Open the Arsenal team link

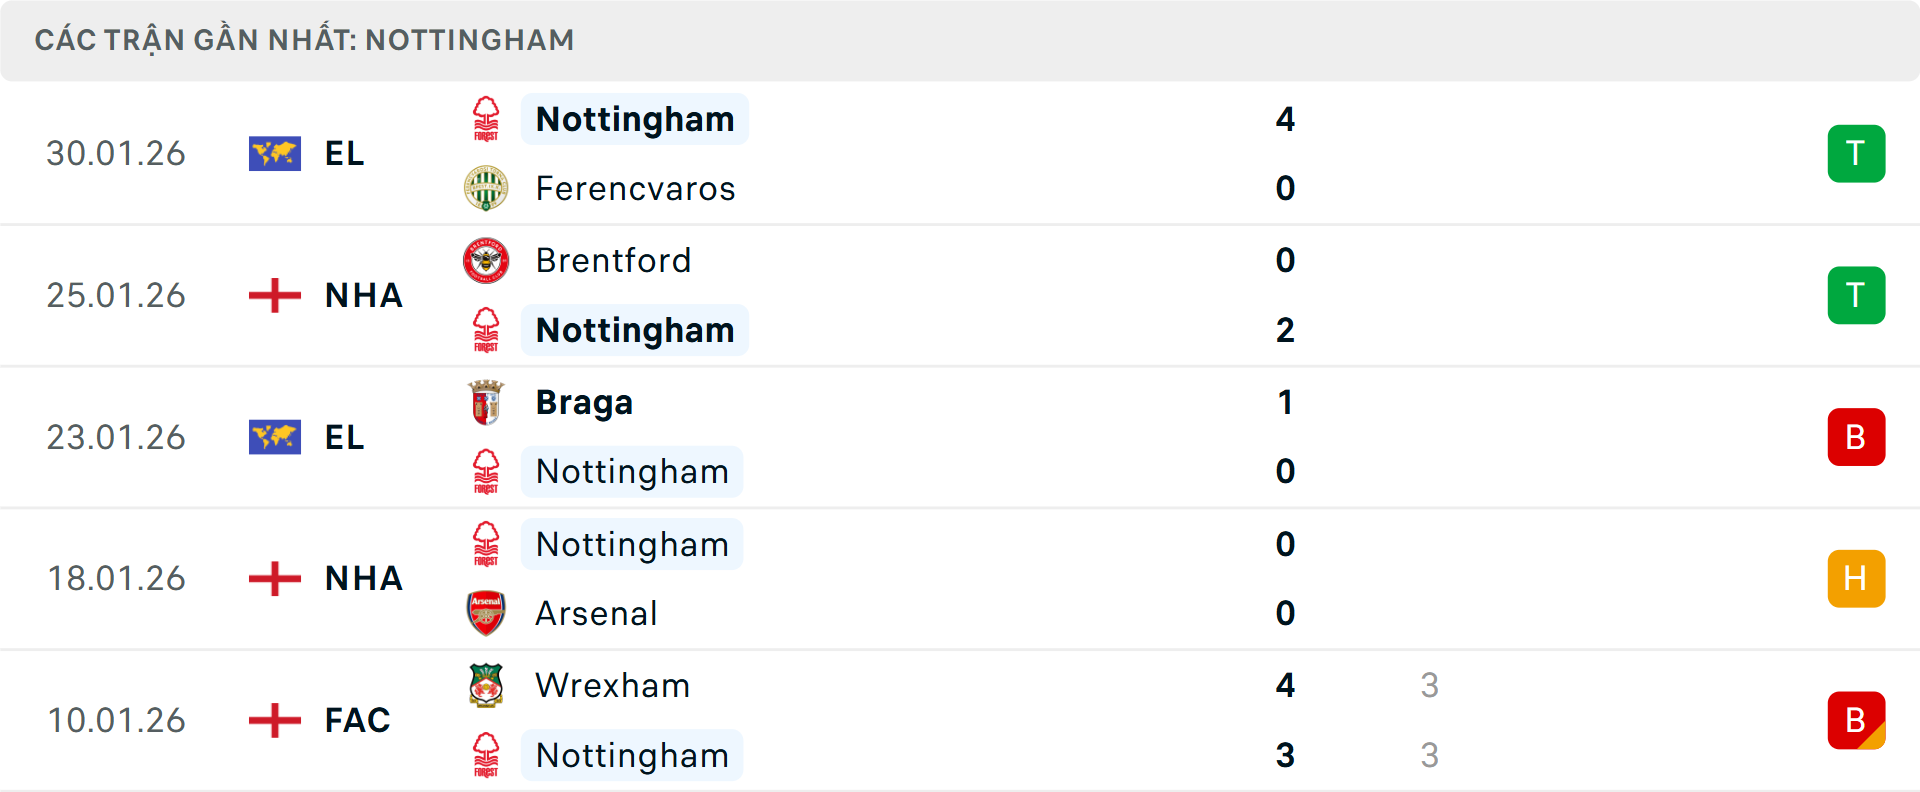[x=596, y=614]
